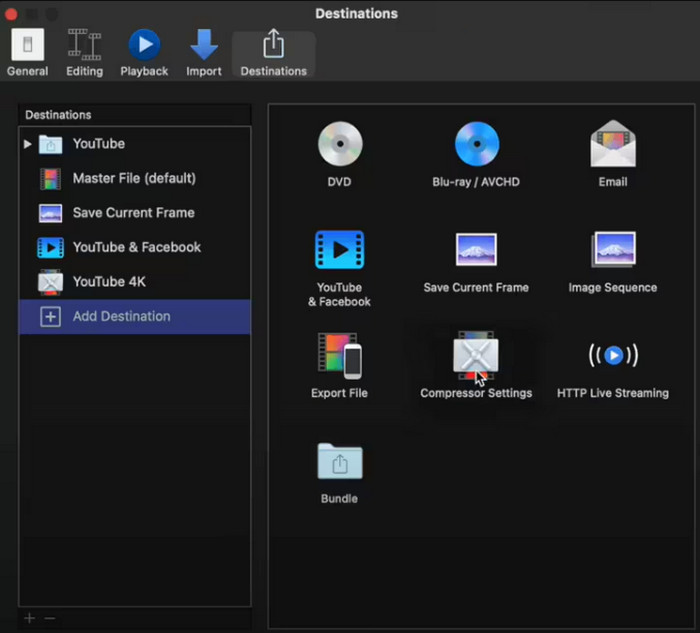
Task: Select YouTube & Facebook destination in grid
Action: pos(339,251)
